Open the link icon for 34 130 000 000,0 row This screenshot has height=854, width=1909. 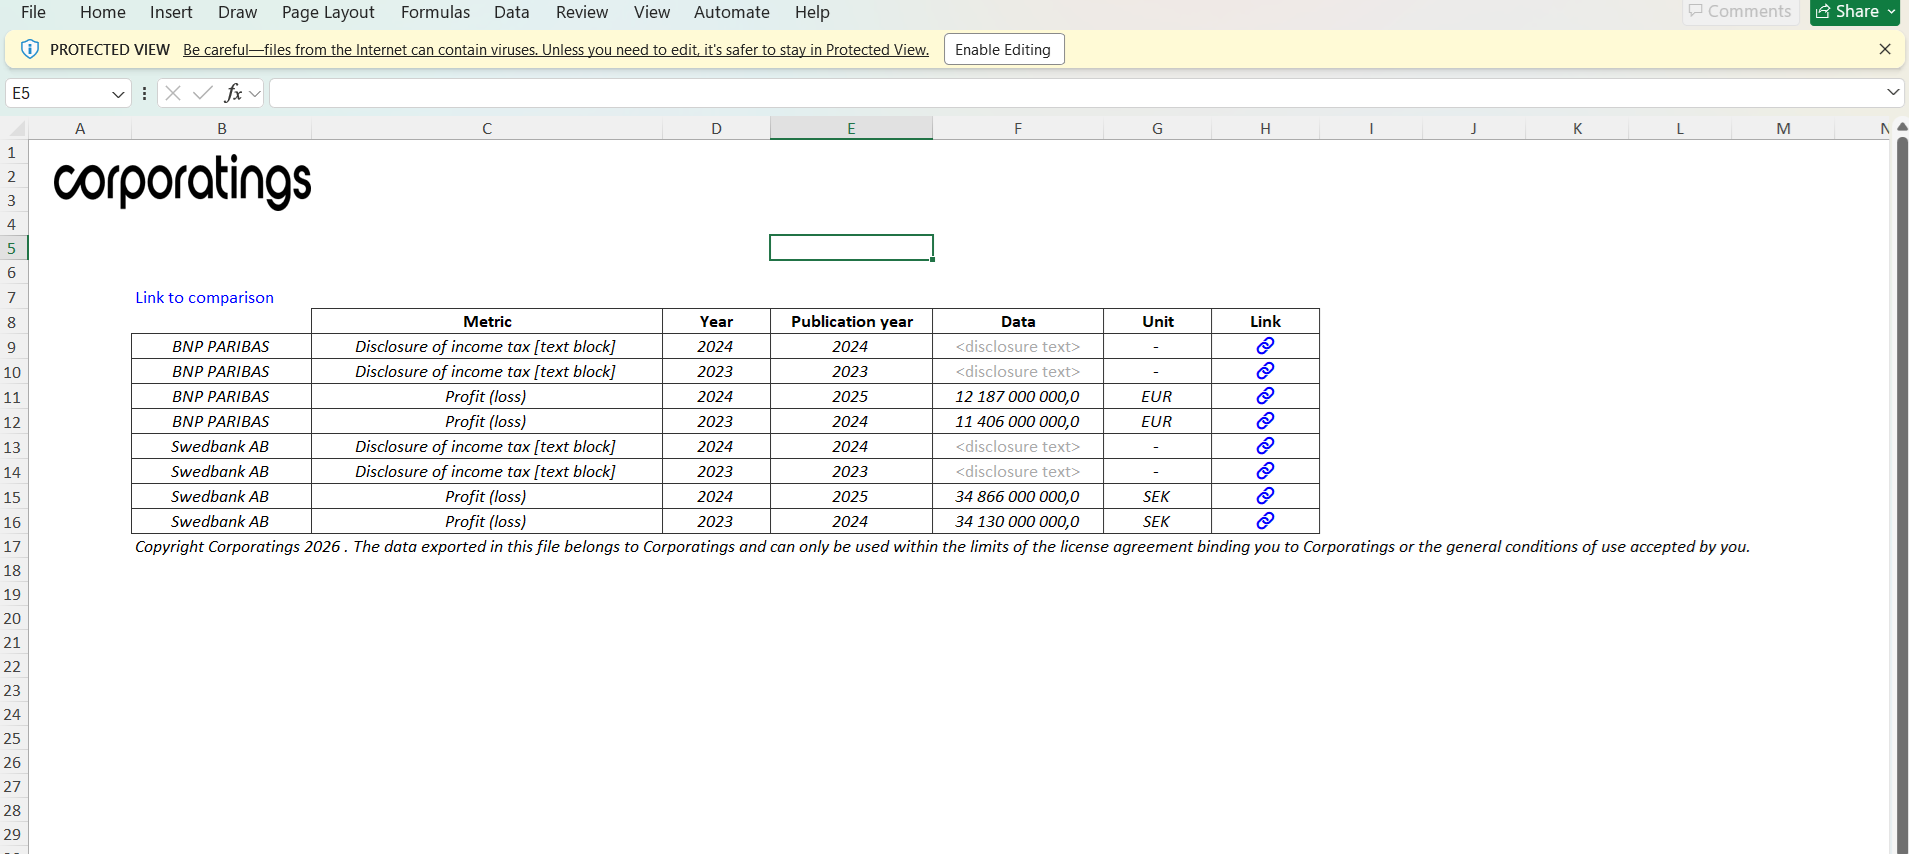1265,521
